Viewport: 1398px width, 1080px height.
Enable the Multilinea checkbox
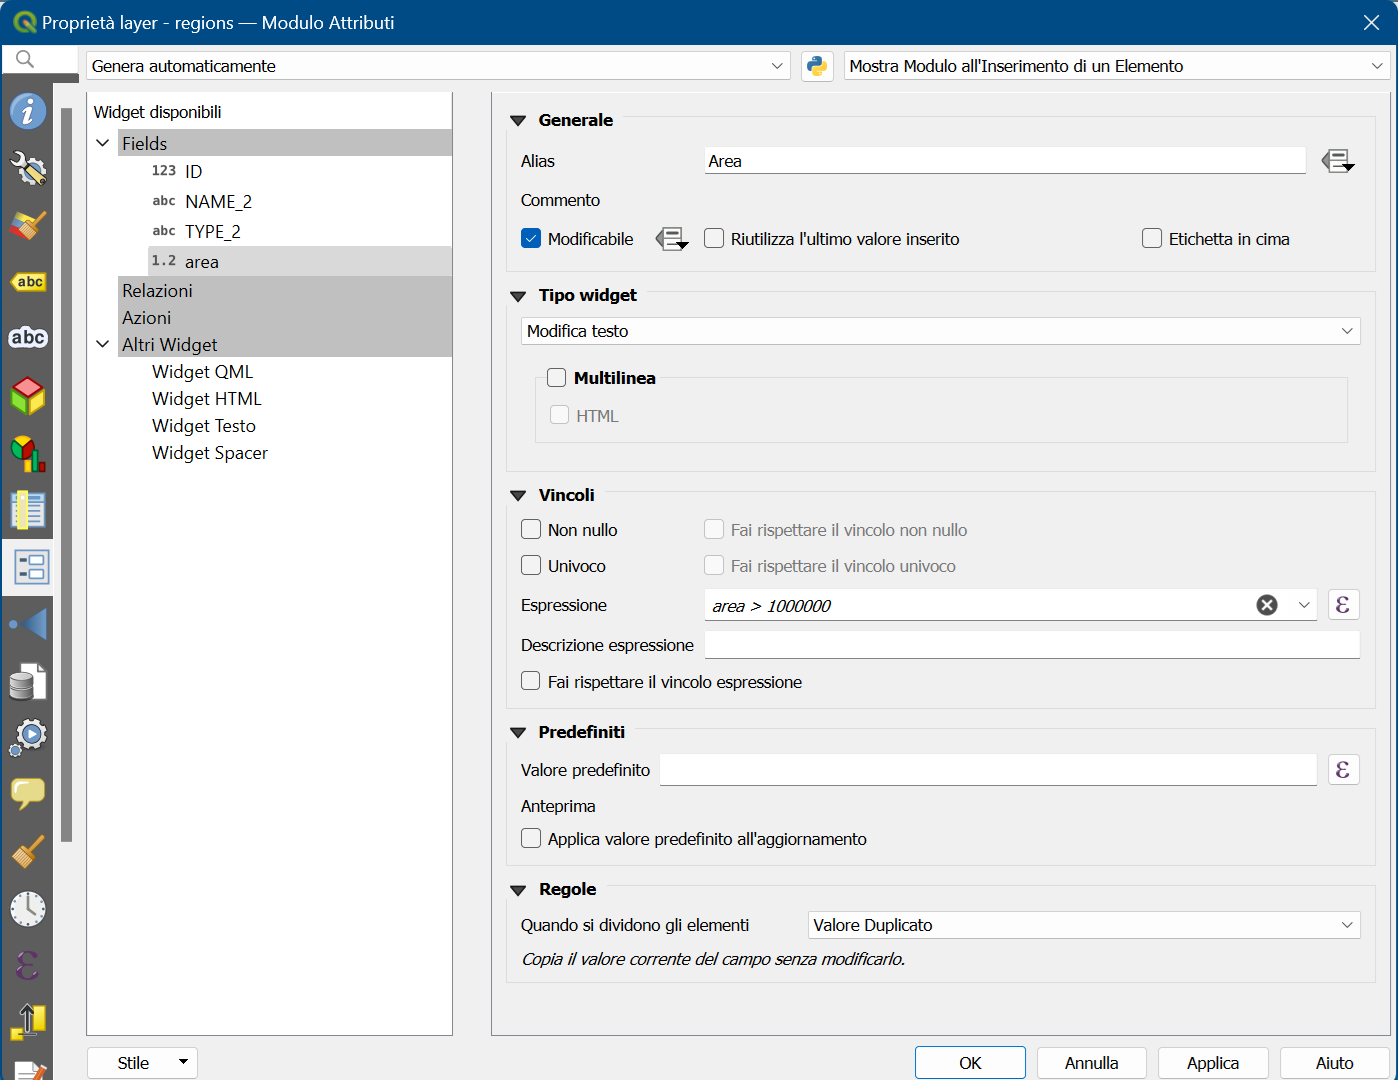[557, 378]
